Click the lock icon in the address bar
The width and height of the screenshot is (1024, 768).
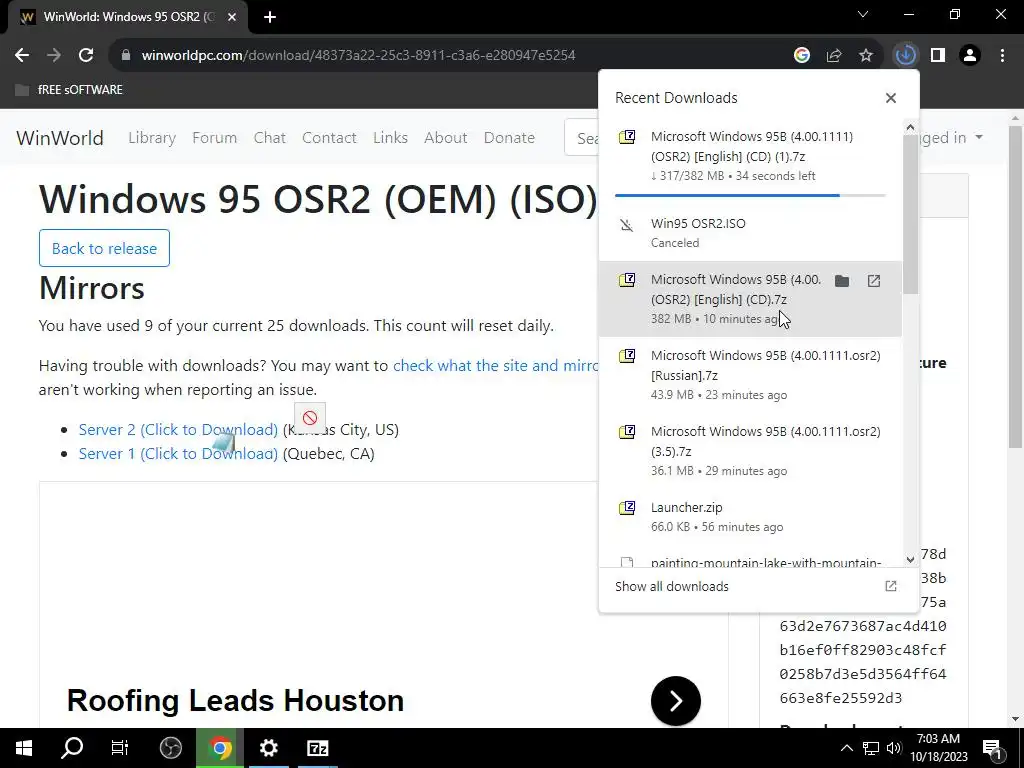126,56
